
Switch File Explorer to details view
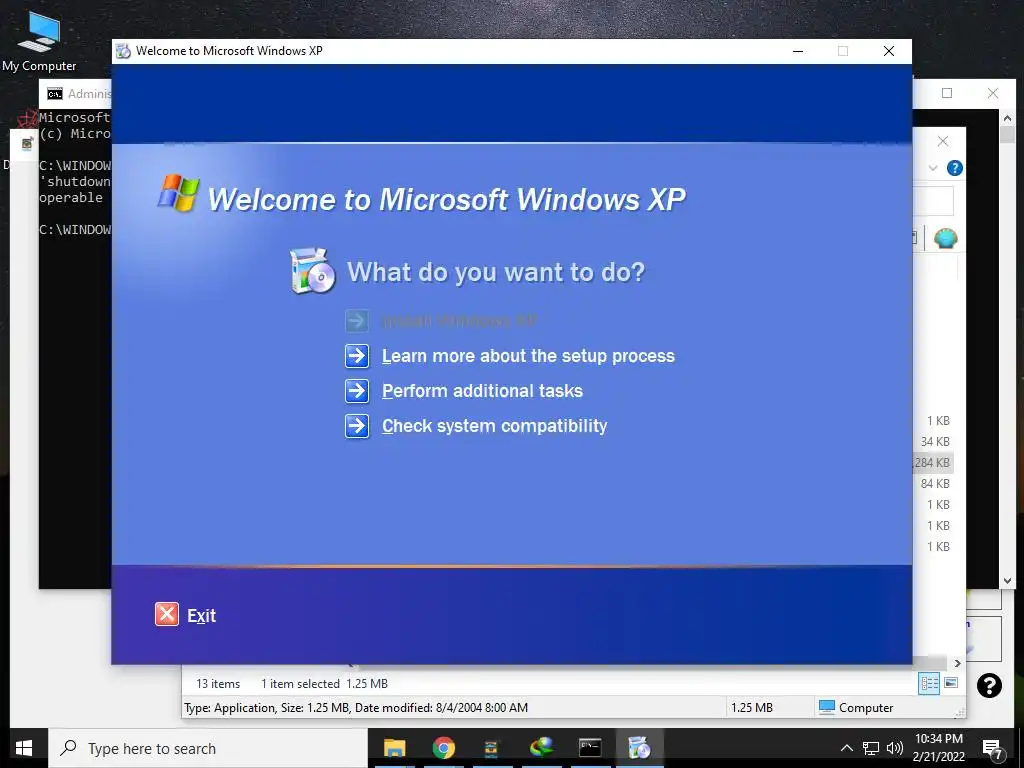(929, 684)
